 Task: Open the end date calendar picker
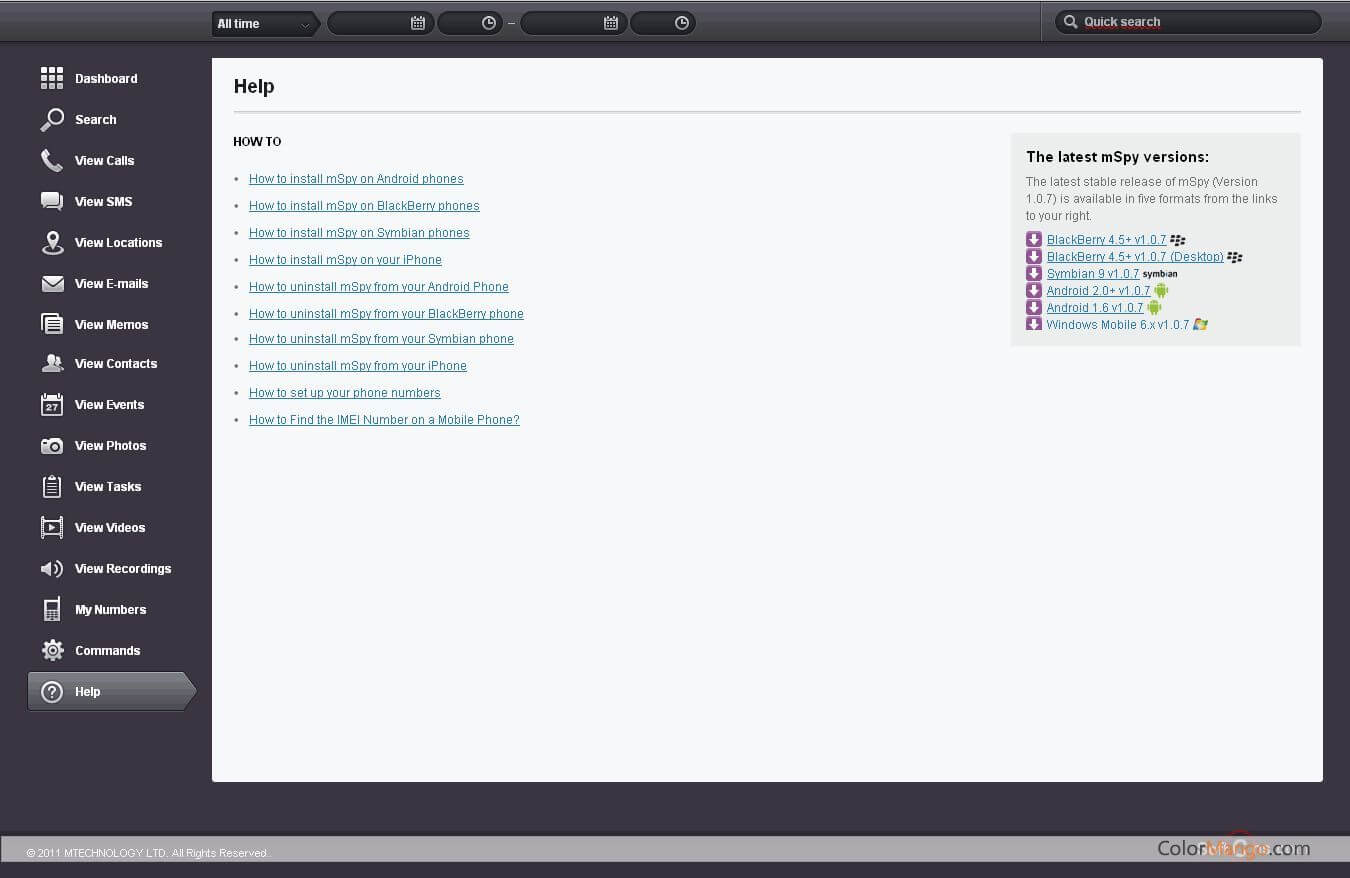[611, 23]
